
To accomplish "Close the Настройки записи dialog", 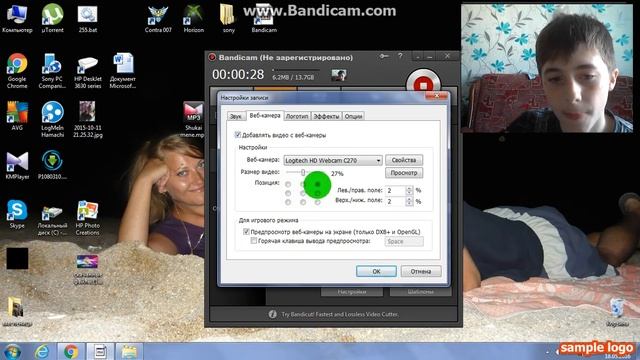I will (436, 96).
